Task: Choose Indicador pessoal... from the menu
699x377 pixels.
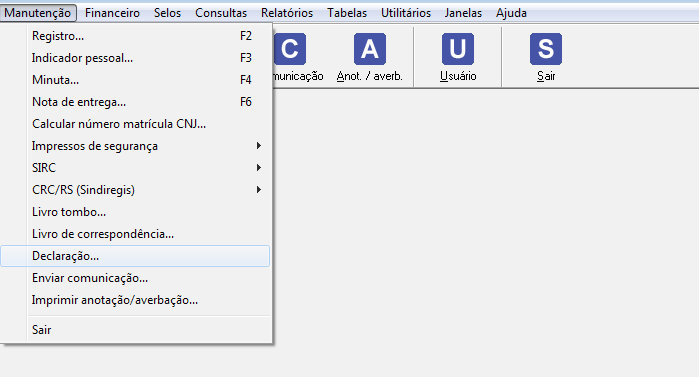Action: [x=136, y=58]
